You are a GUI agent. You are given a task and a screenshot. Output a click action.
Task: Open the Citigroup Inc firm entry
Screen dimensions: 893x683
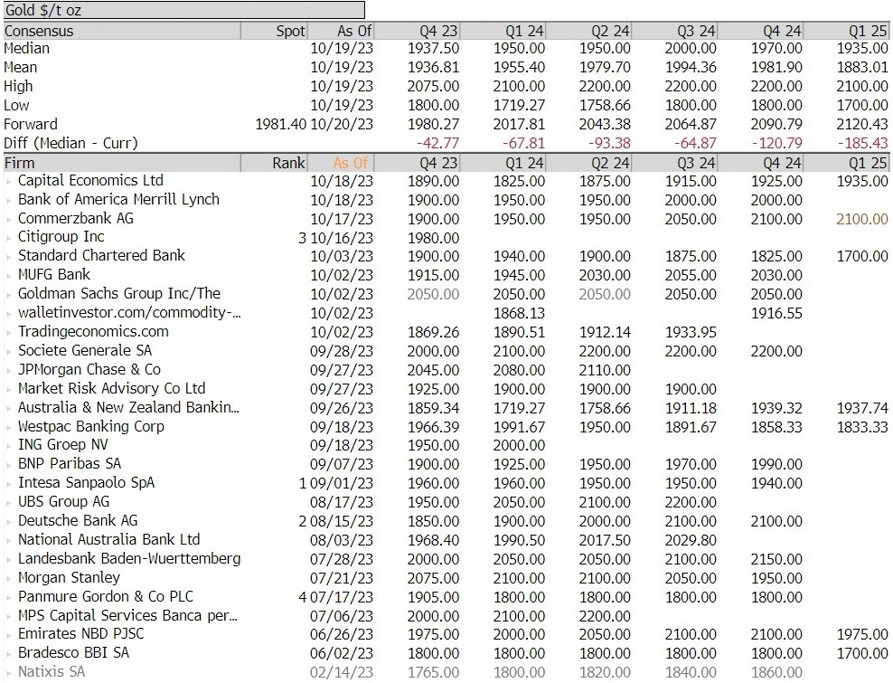[61, 237]
